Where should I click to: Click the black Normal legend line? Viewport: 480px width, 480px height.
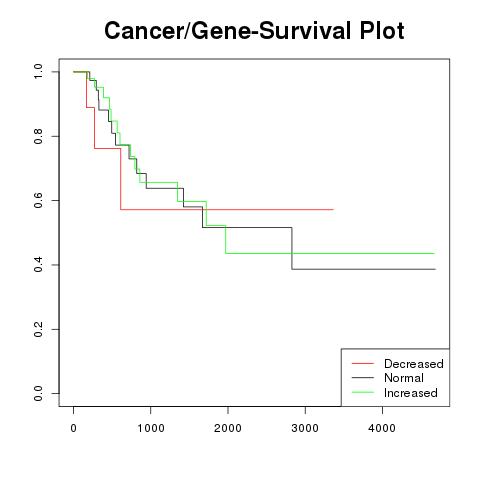[x=363, y=378]
